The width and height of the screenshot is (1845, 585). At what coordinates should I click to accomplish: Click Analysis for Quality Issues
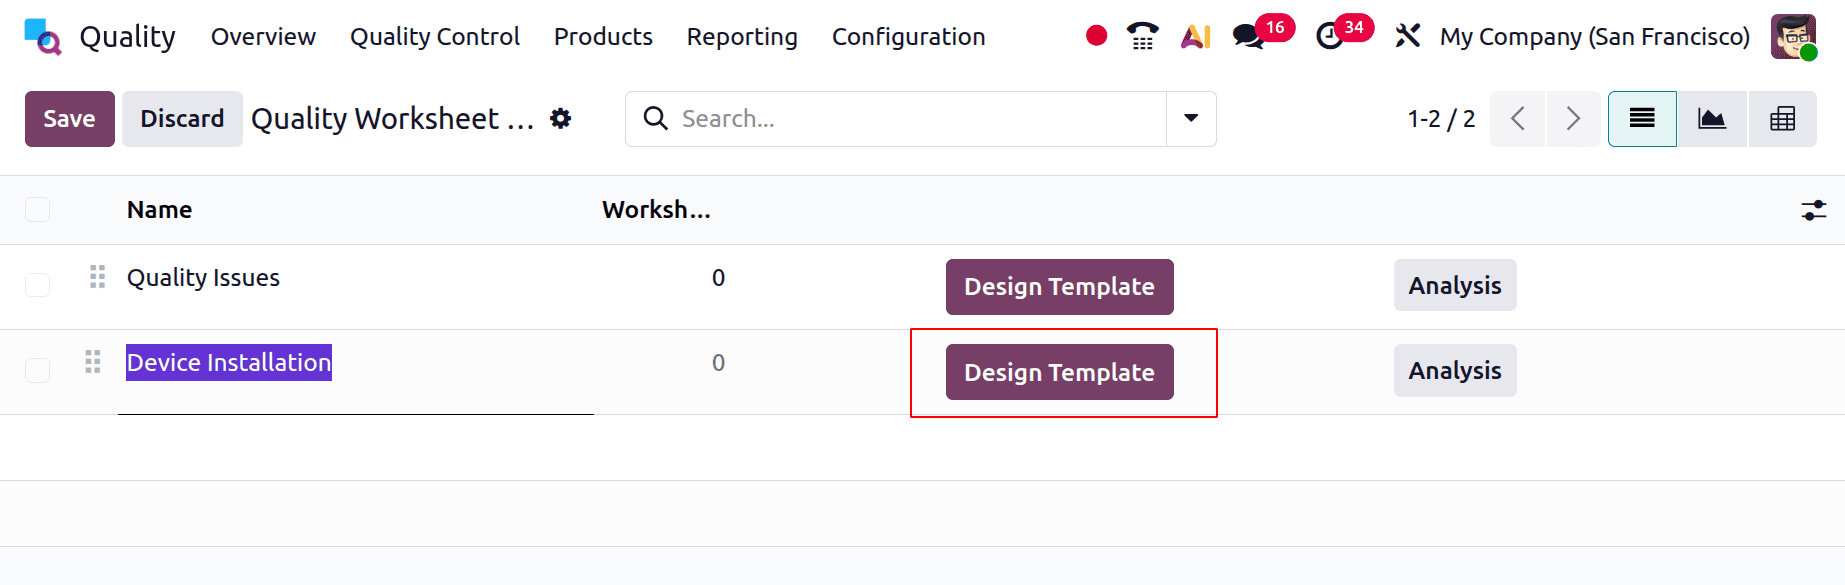click(1455, 285)
